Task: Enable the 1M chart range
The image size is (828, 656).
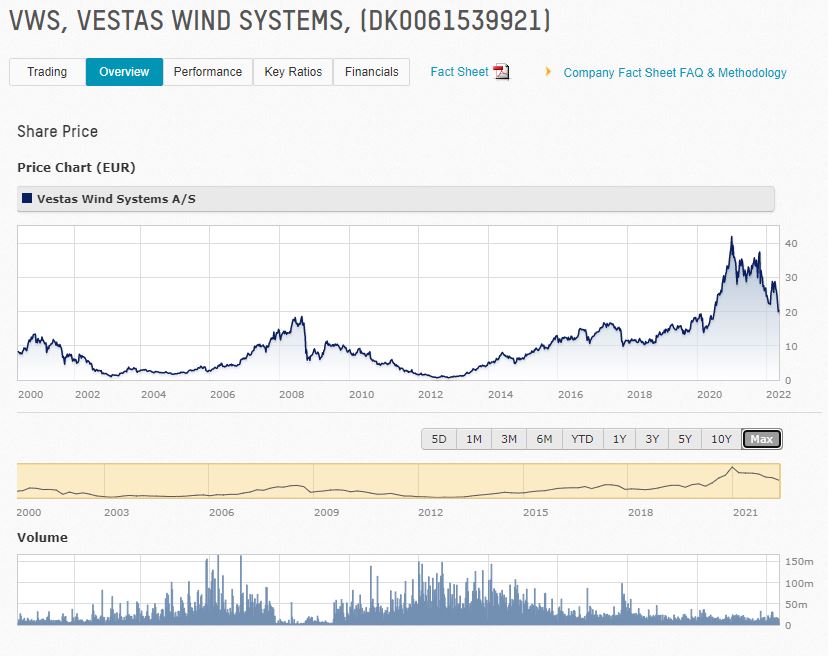Action: point(474,438)
